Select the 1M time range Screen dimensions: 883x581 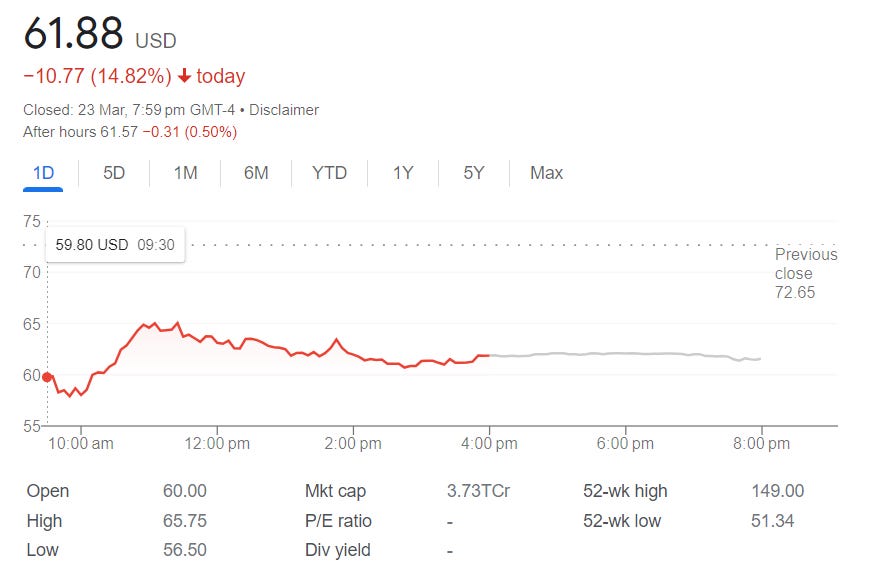183,173
